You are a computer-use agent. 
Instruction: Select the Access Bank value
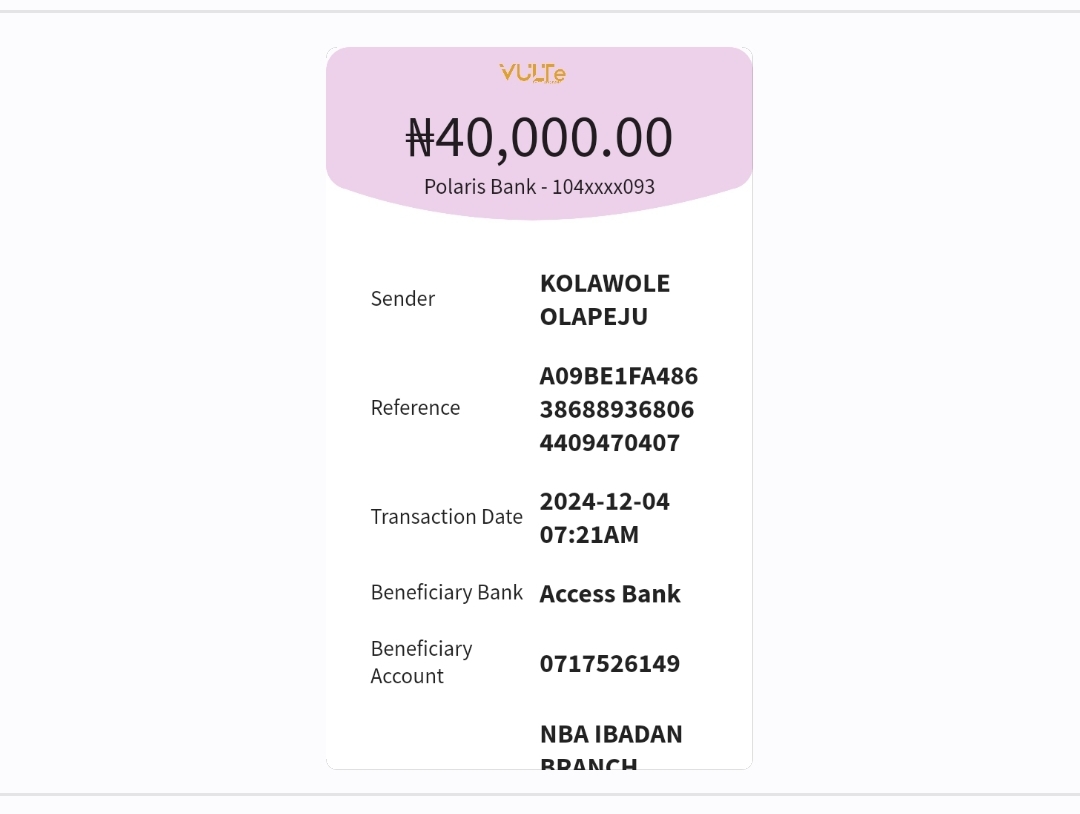pos(610,594)
